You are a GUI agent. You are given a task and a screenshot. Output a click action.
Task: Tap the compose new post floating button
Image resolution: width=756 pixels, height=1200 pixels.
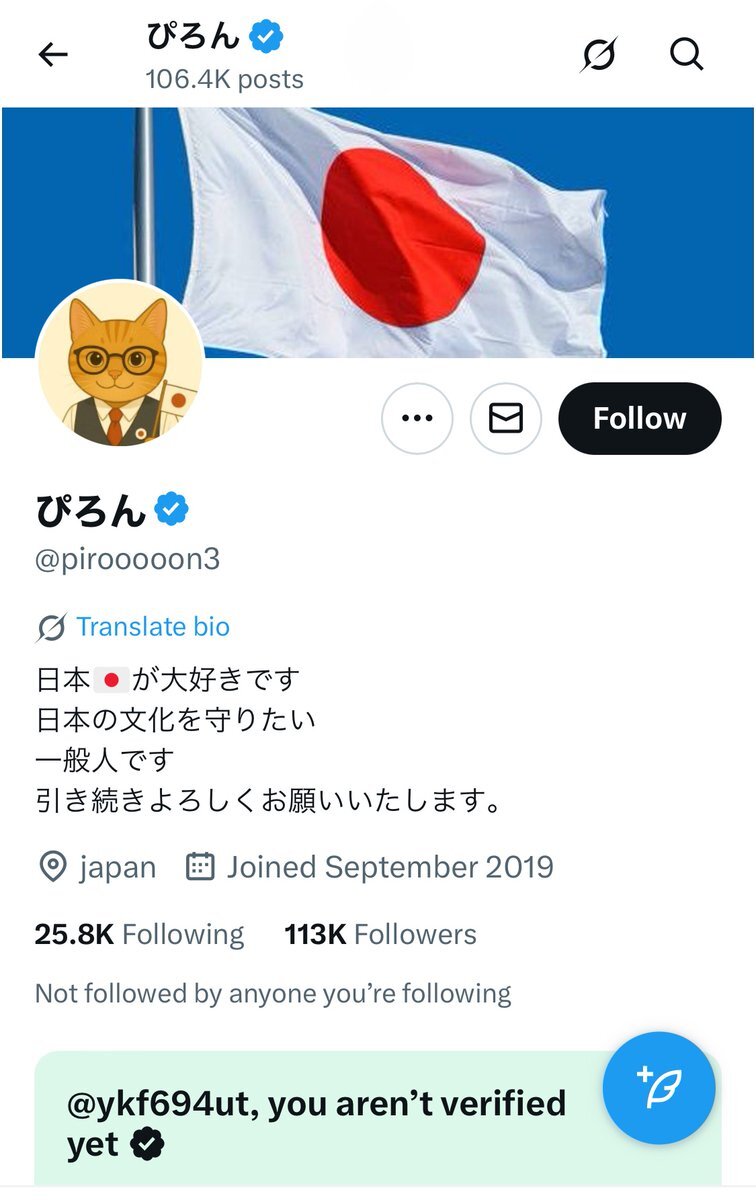659,1088
